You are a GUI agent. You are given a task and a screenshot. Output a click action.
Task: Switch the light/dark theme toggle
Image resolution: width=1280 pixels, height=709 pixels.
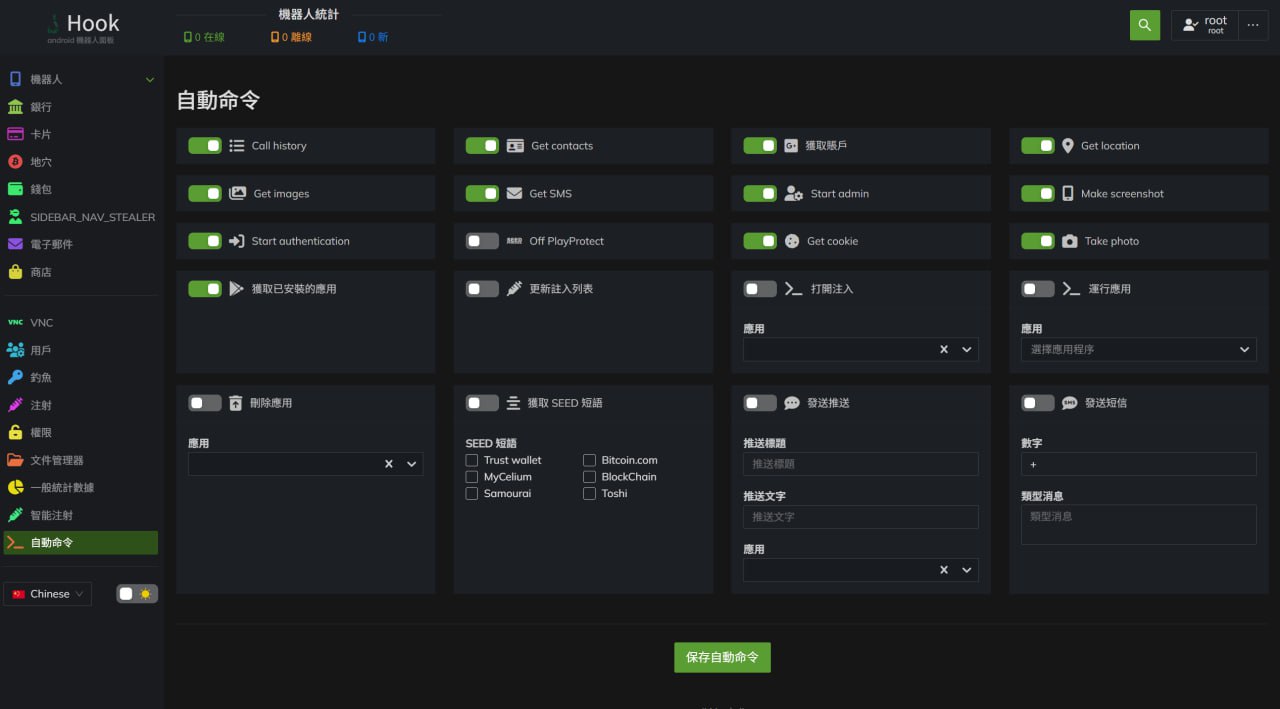point(137,594)
